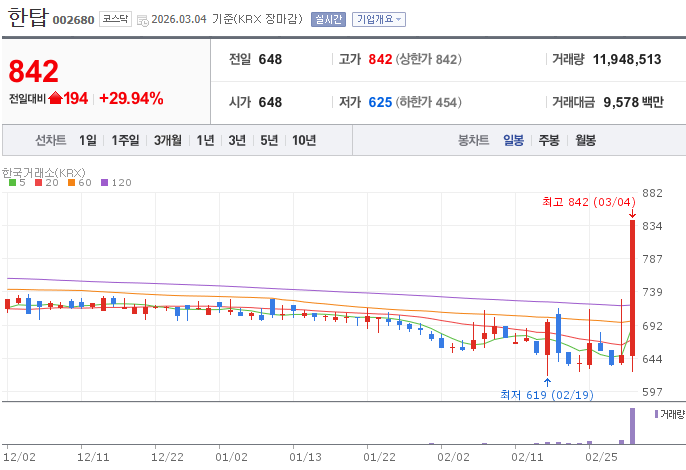Click the 2026.03.04 기준 date text

226,19
